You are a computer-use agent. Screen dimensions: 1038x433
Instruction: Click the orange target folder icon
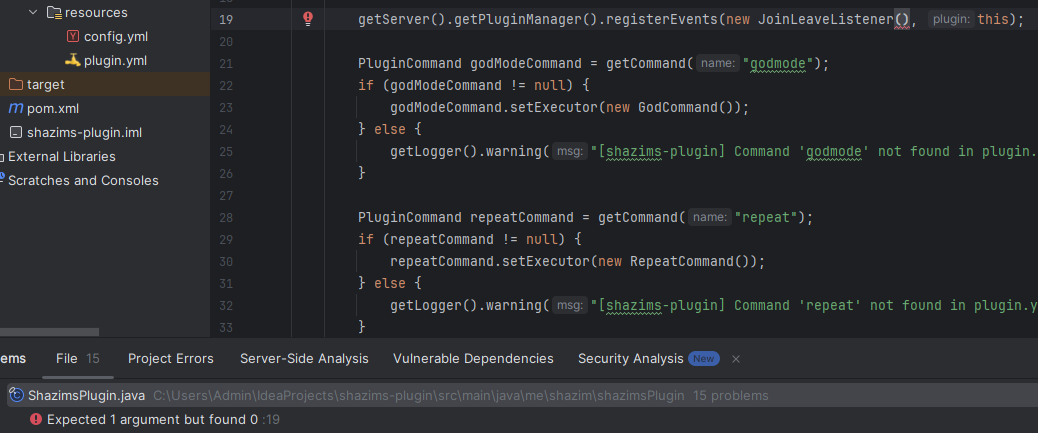point(16,85)
